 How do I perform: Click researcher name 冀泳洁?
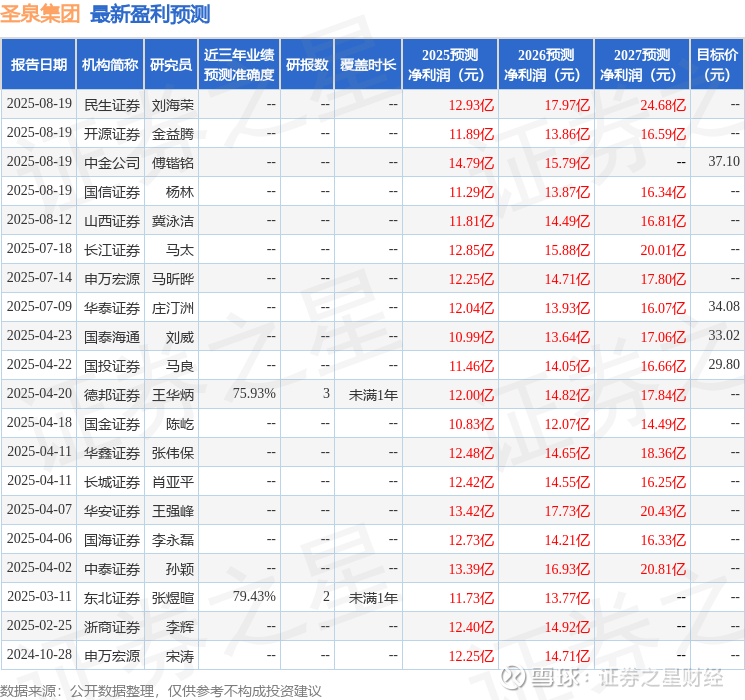click(173, 221)
